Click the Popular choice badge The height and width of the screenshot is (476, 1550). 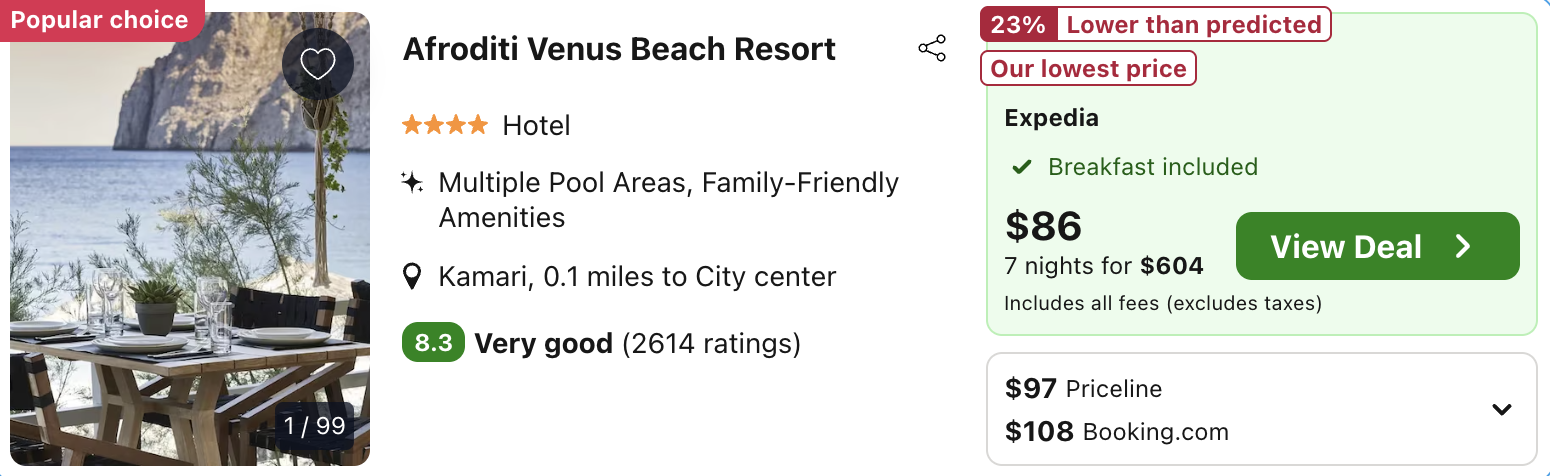click(100, 20)
